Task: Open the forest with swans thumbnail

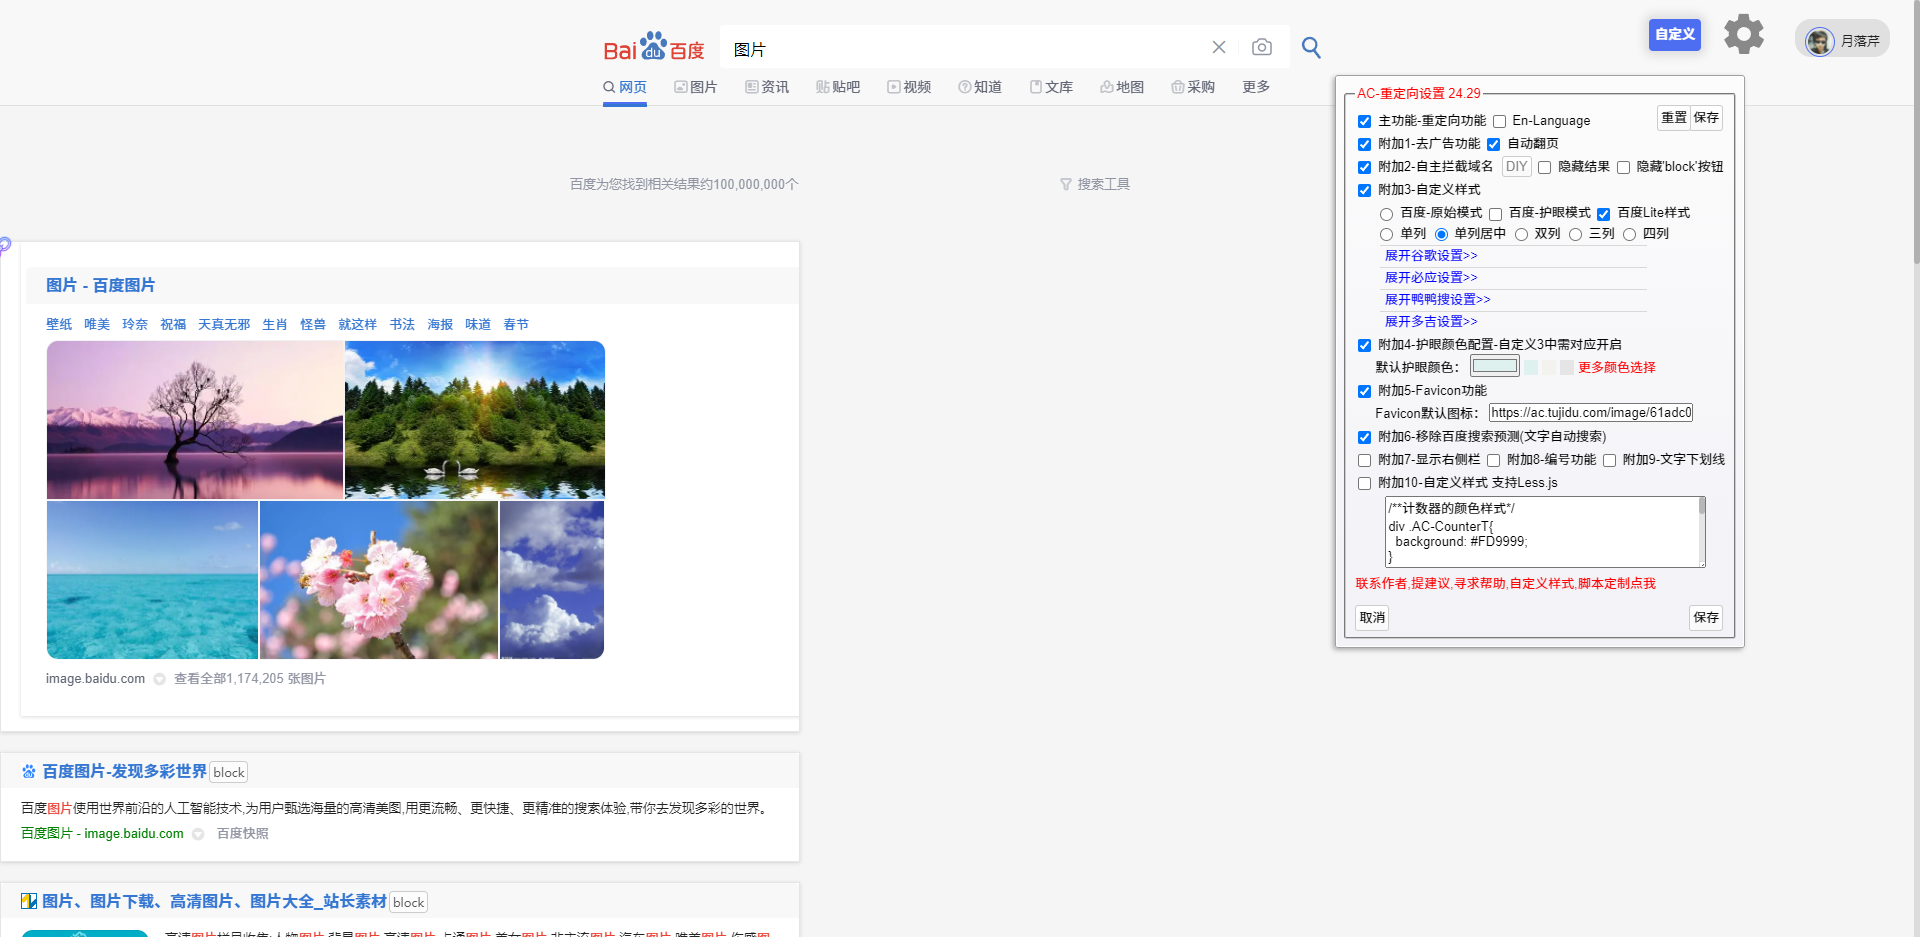Action: point(475,420)
